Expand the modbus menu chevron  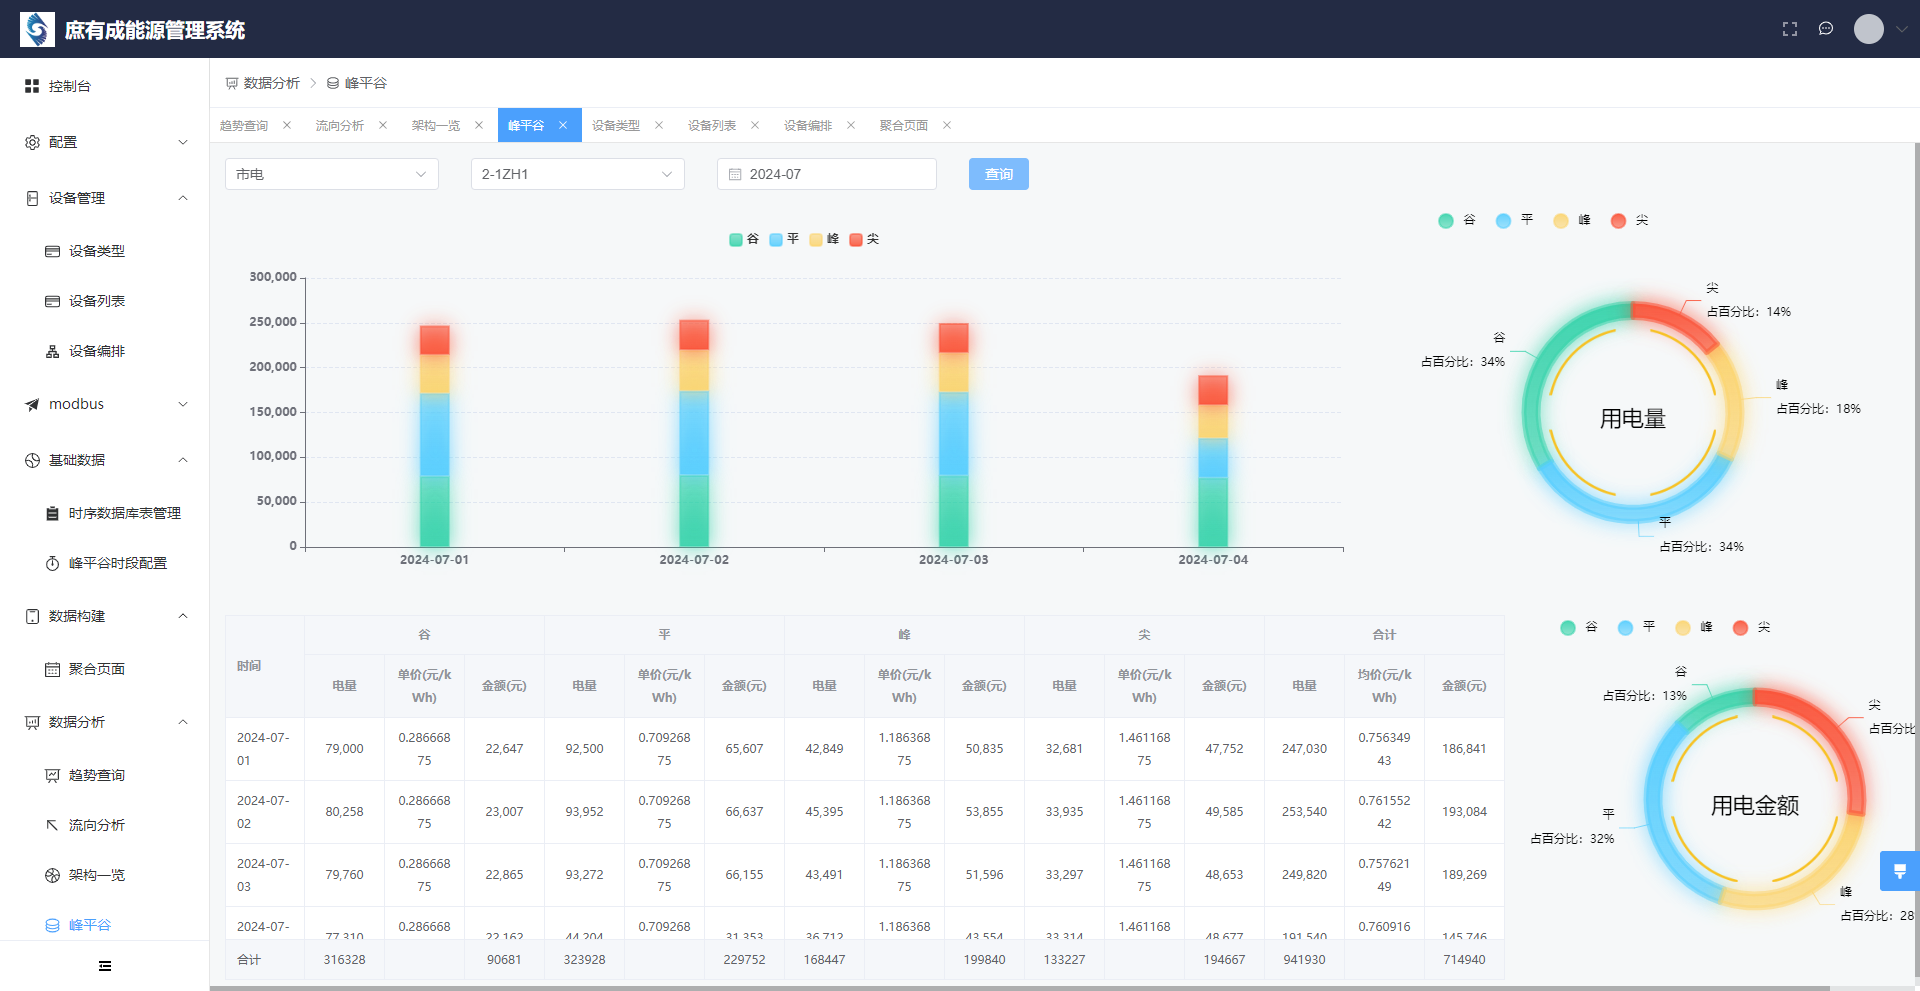point(183,404)
